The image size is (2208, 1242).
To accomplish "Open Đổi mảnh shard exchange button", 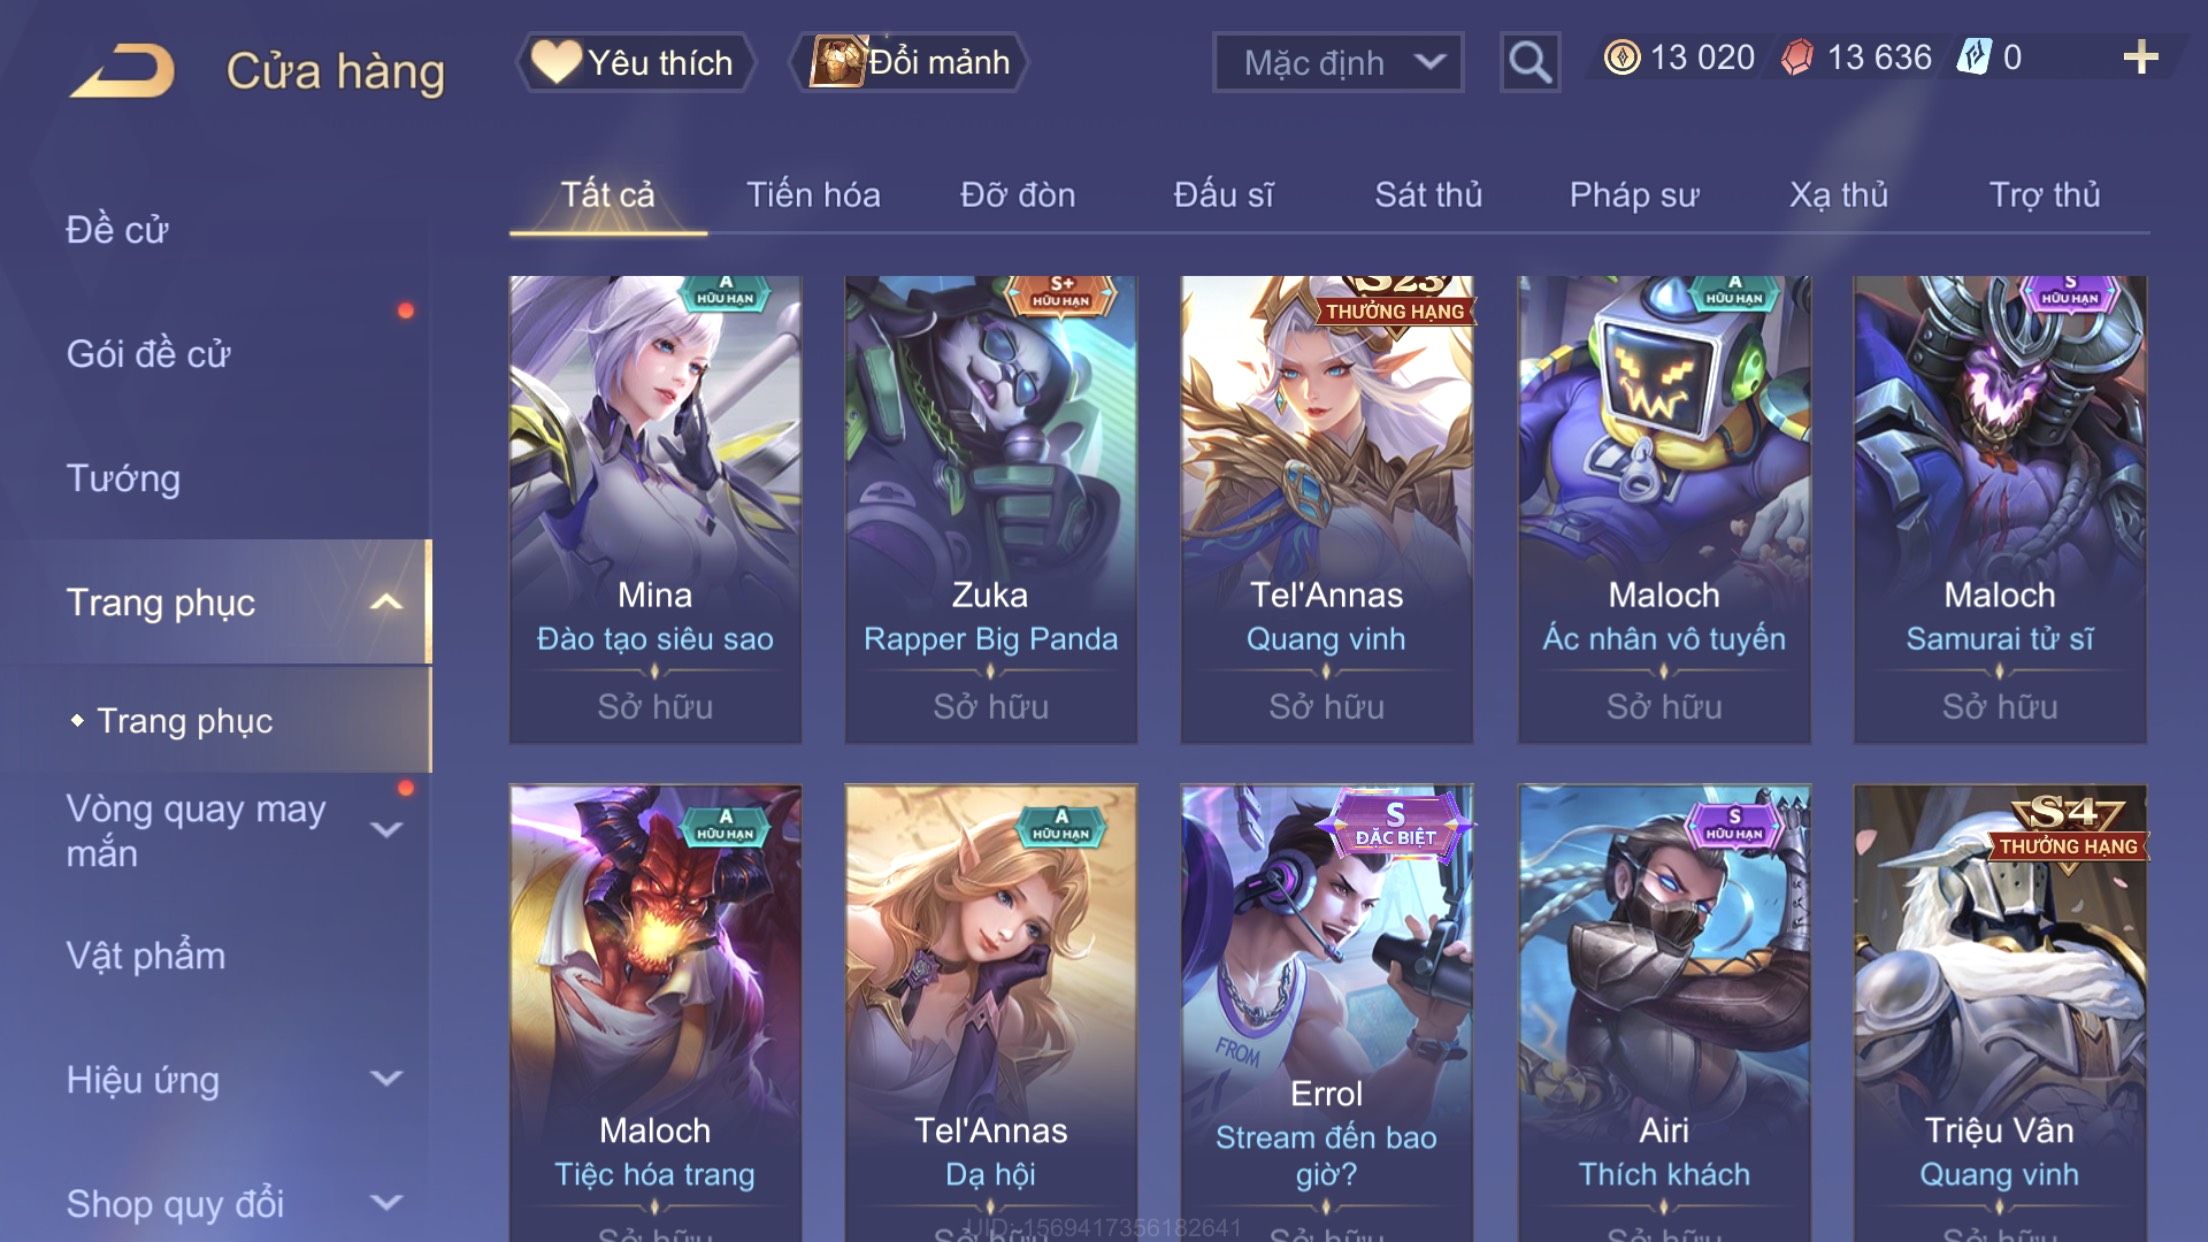I will pos(910,62).
